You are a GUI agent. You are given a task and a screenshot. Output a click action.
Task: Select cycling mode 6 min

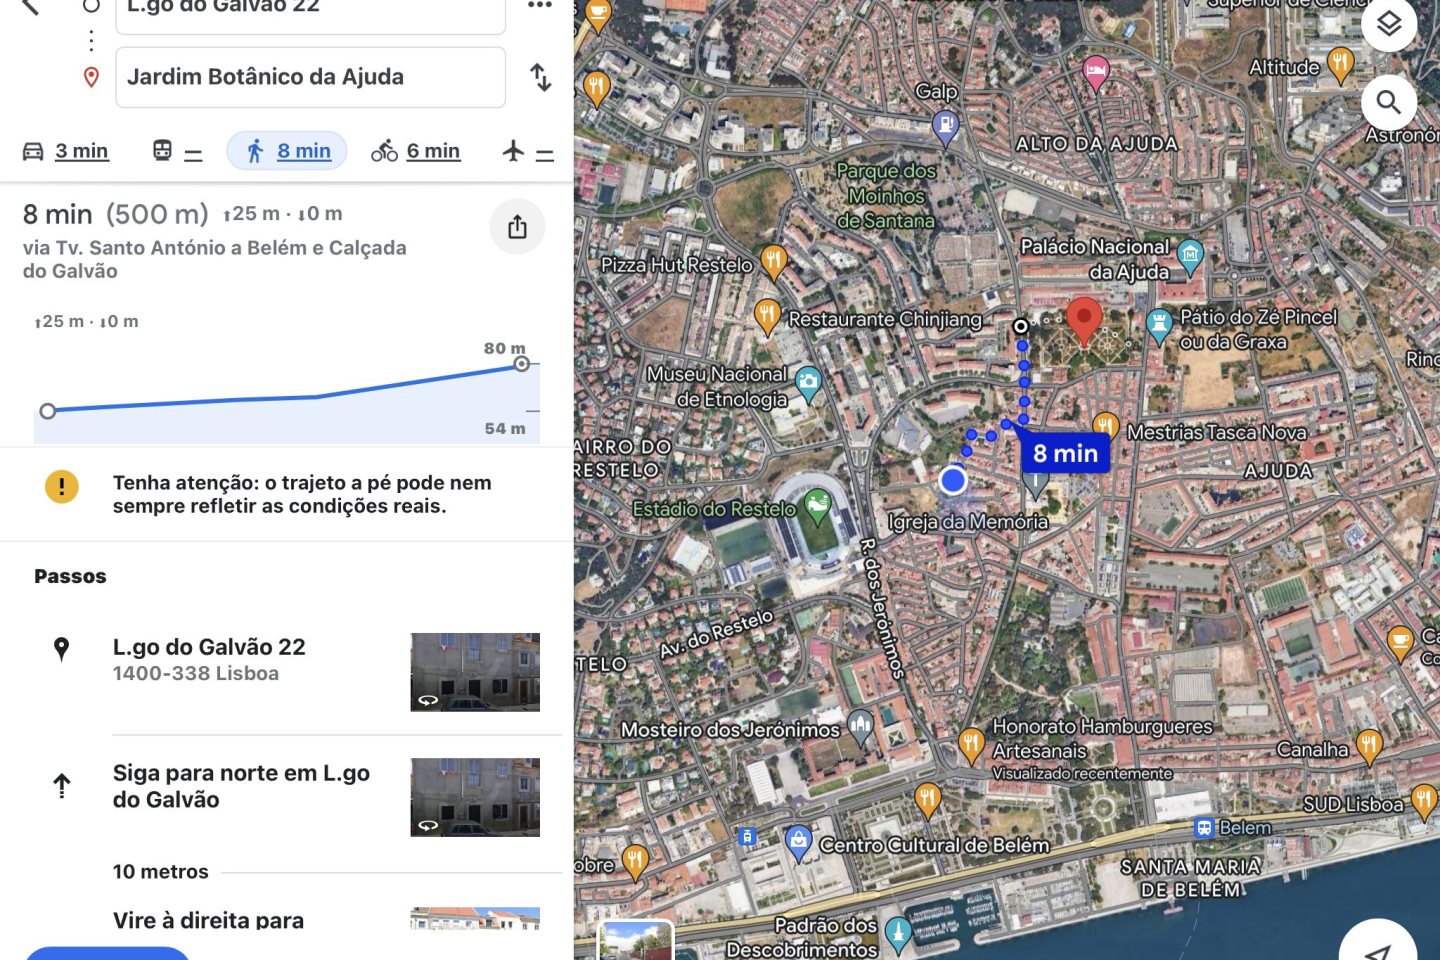tap(415, 151)
